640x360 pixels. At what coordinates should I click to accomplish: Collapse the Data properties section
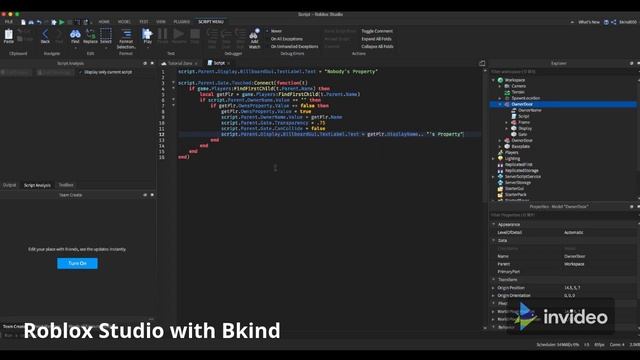493,240
